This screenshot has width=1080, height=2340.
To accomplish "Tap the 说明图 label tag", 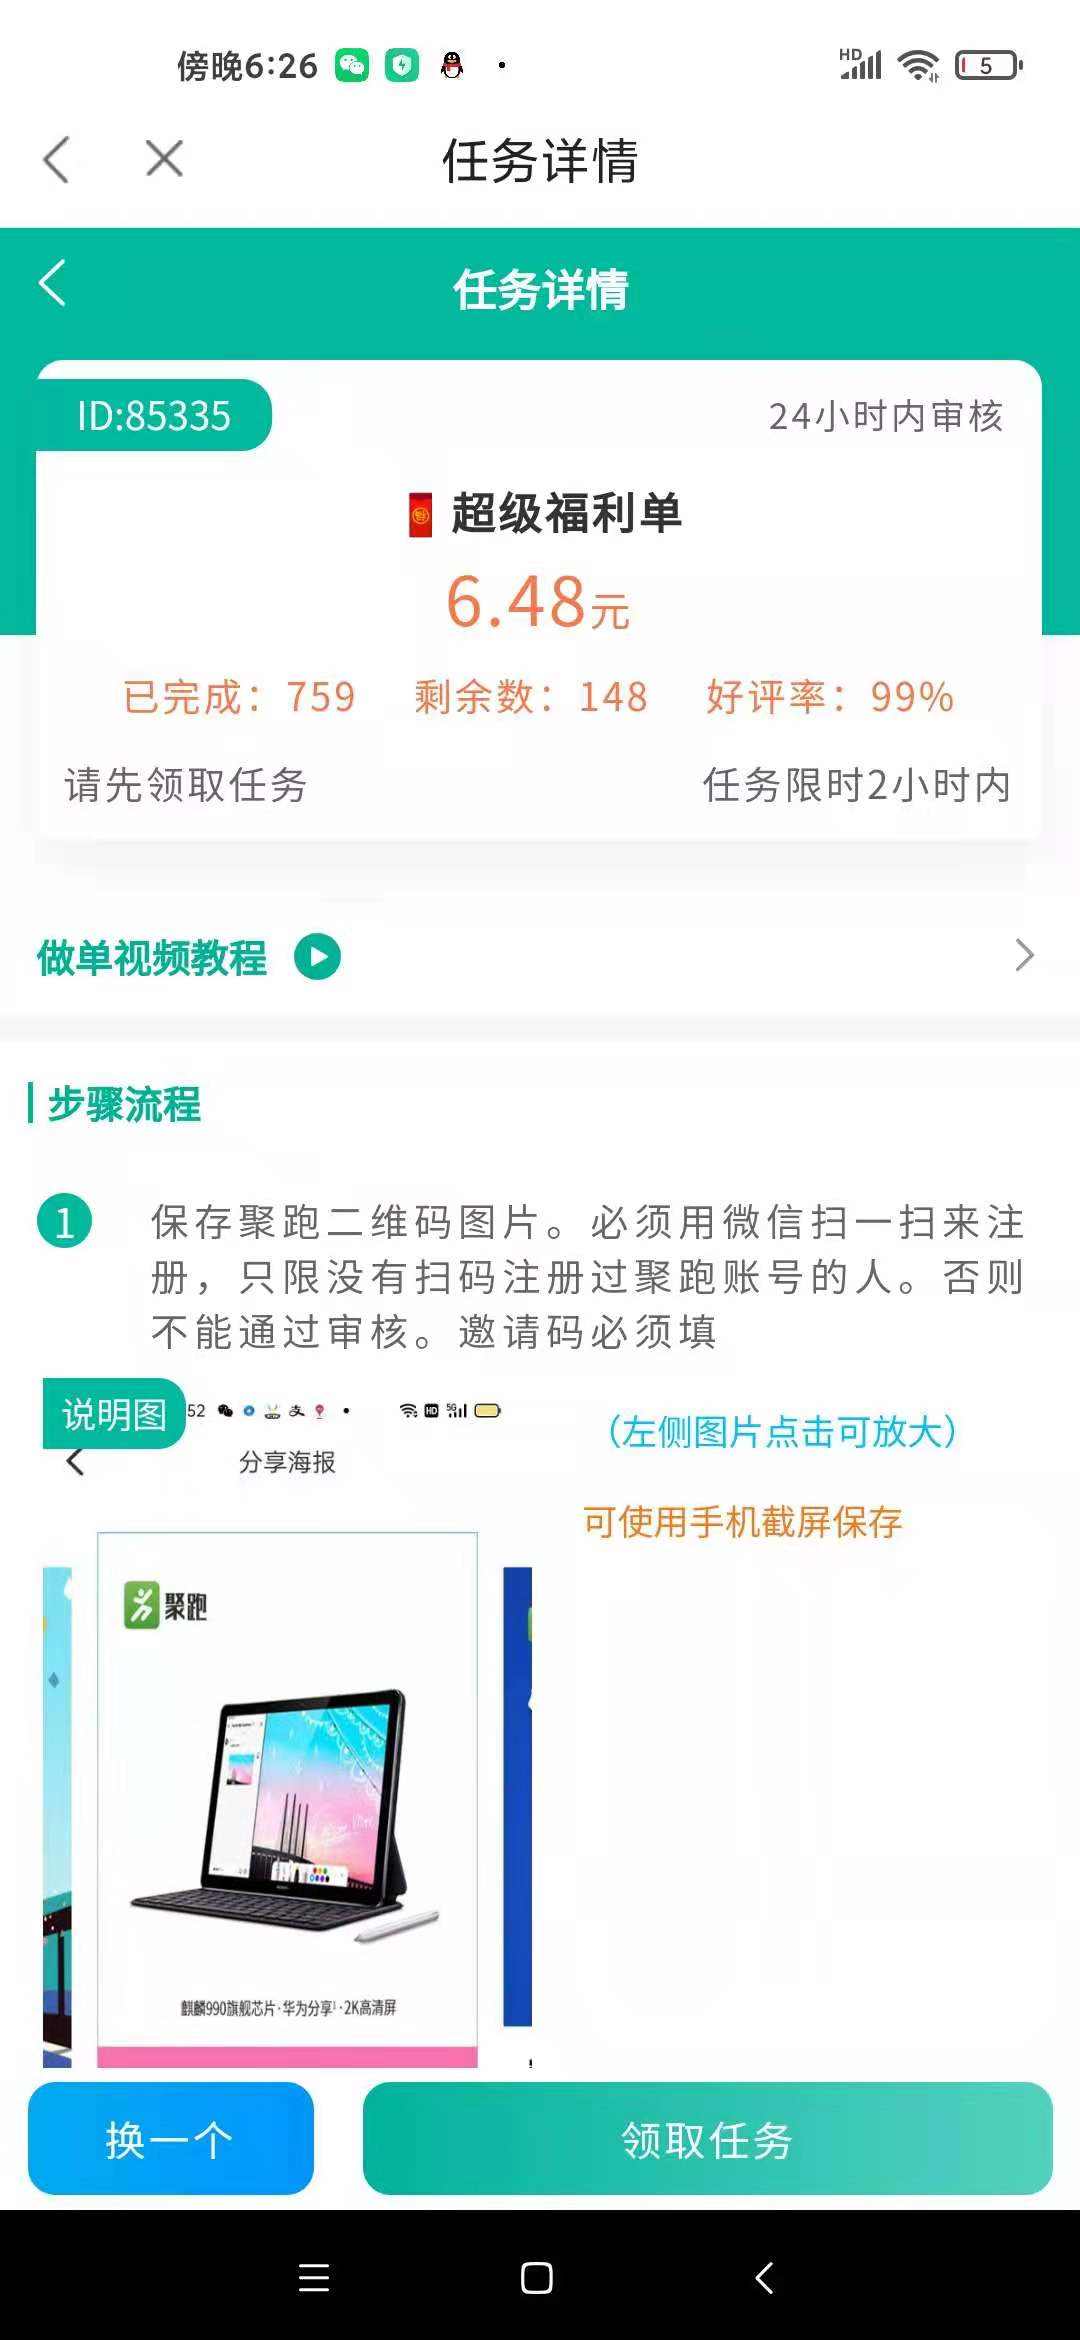I will [114, 1414].
